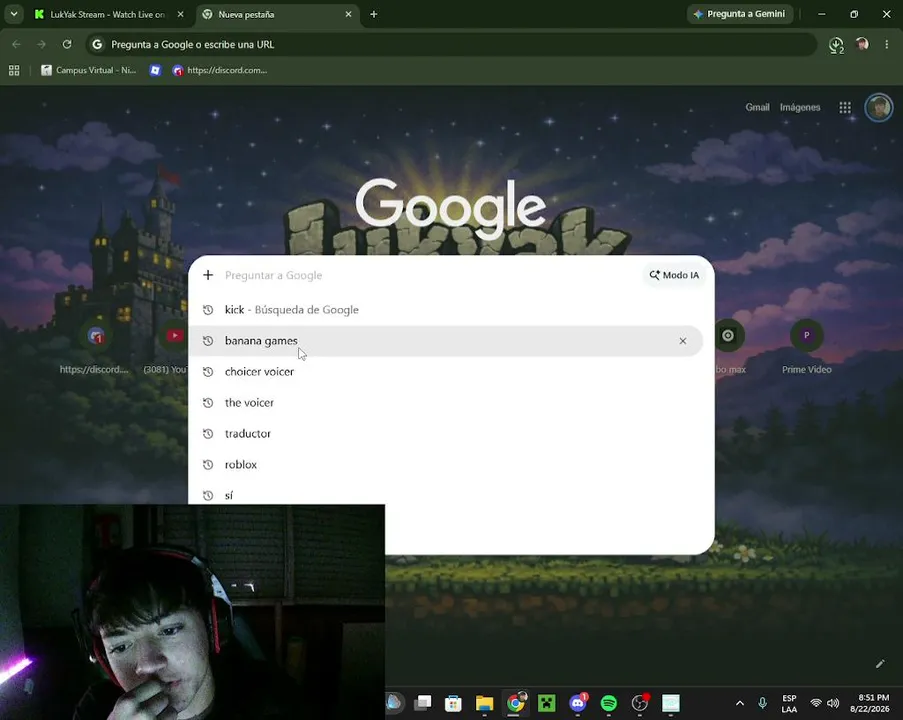Open the light teal window taskbar app
Image resolution: width=903 pixels, height=720 pixels.
pyautogui.click(x=671, y=703)
